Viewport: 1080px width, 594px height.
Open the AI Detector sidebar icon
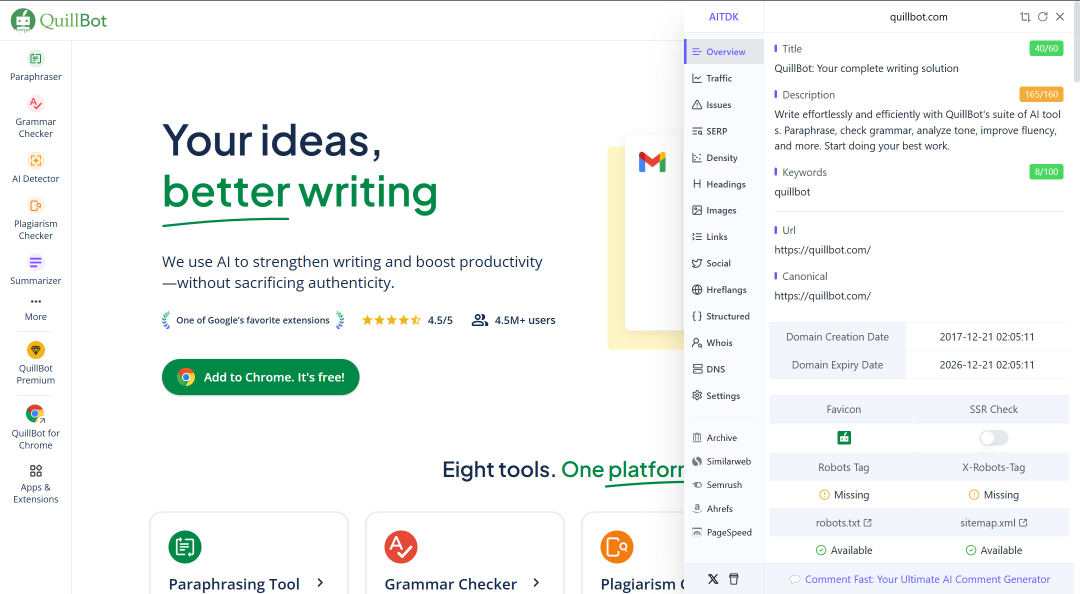pyautogui.click(x=36, y=168)
